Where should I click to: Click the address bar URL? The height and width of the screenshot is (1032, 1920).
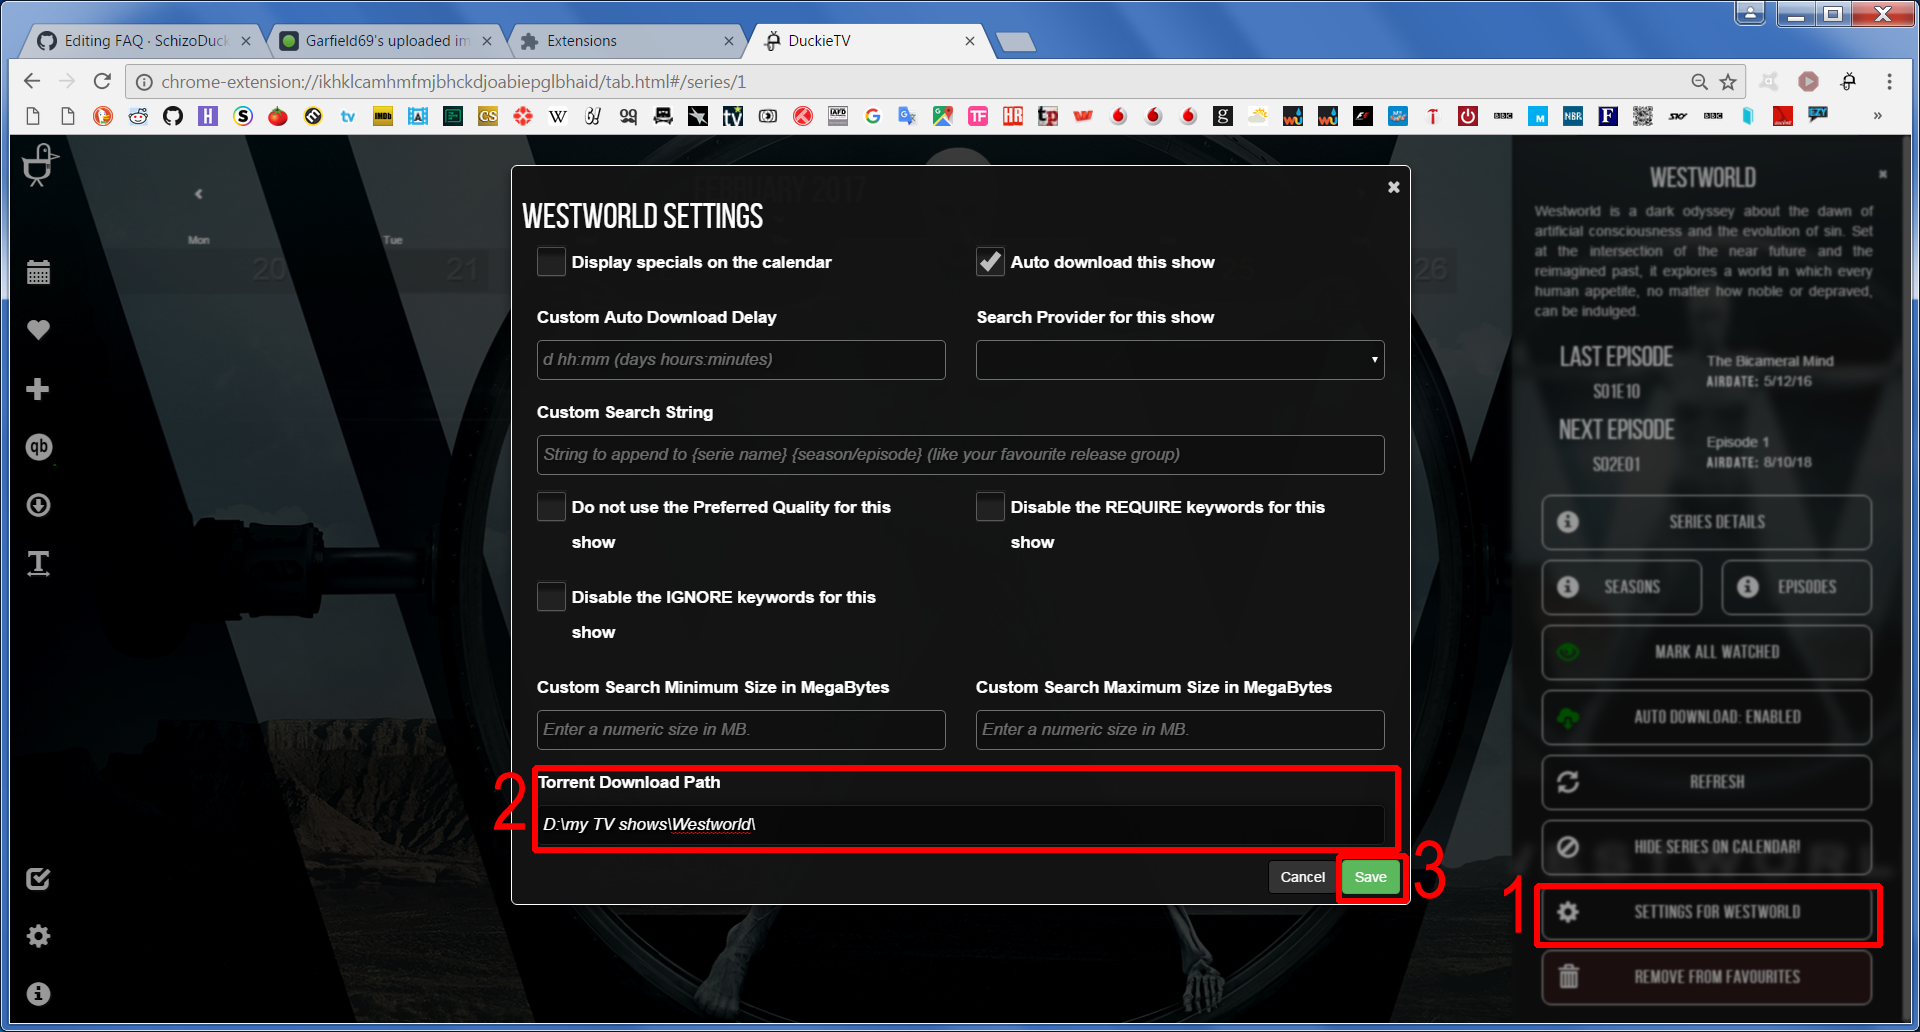click(x=453, y=82)
